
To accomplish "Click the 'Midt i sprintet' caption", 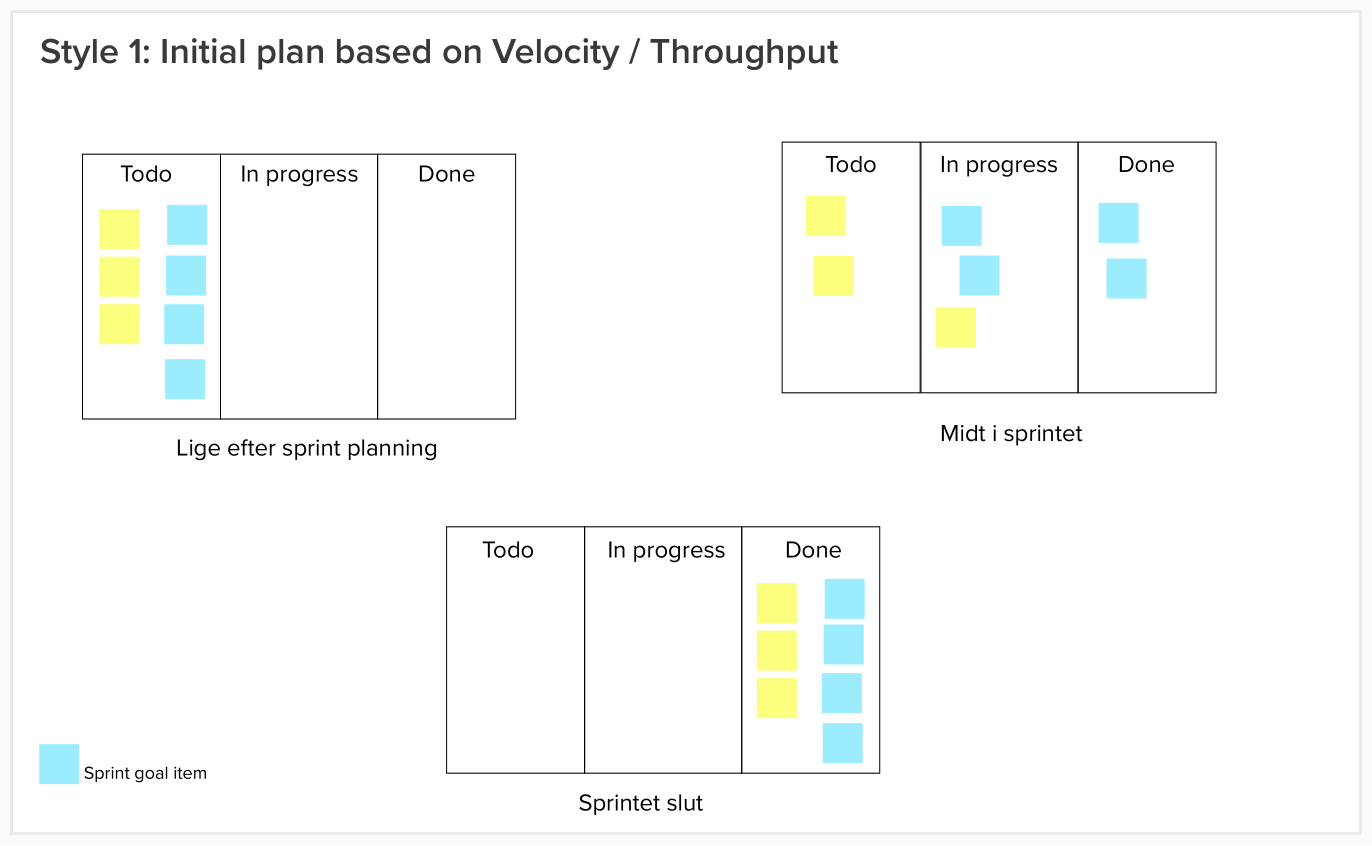I will click(1011, 434).
